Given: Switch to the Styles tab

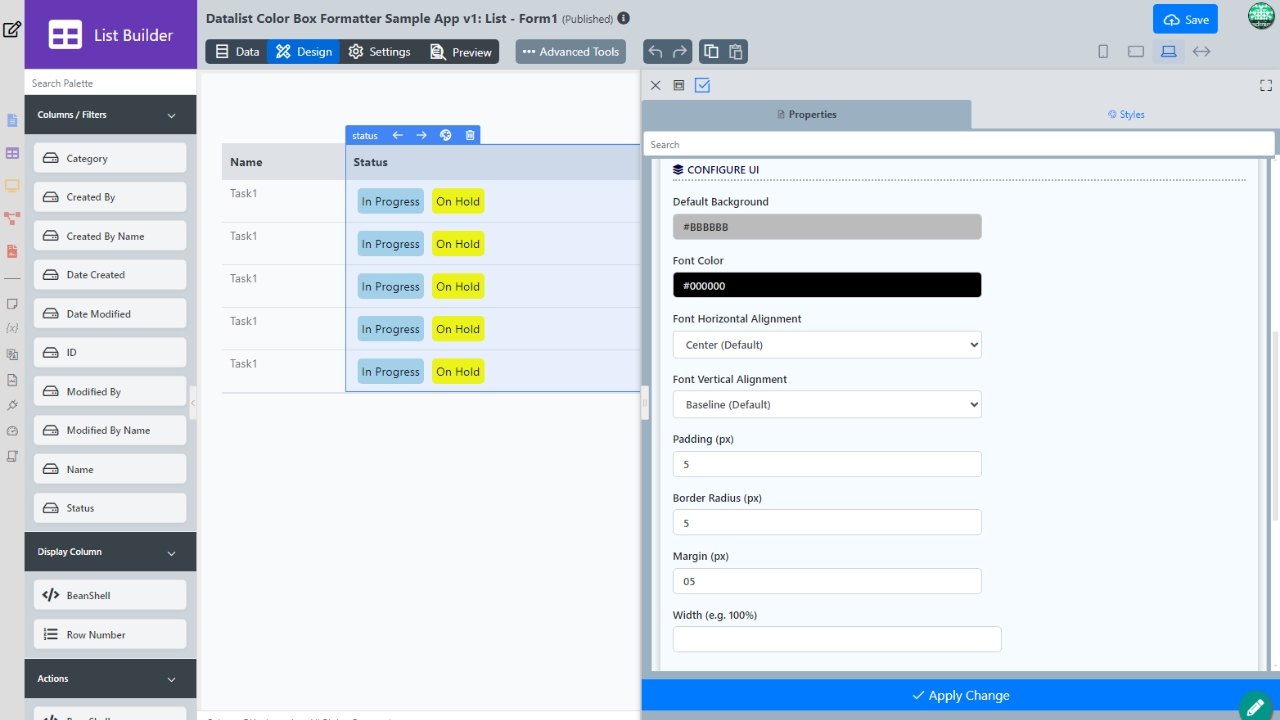Looking at the screenshot, I should pos(1126,115).
